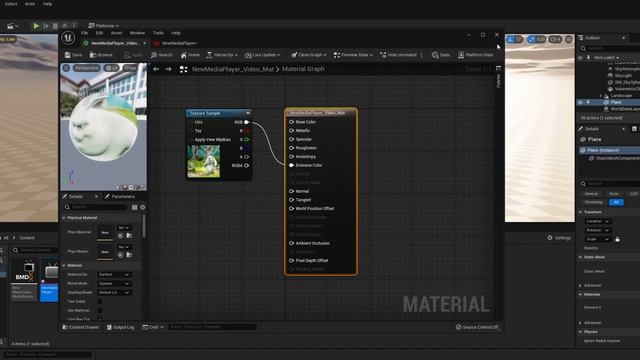The image size is (640, 360).
Task: Click Search in the material editor toolbar
Action: click(x=162, y=55)
